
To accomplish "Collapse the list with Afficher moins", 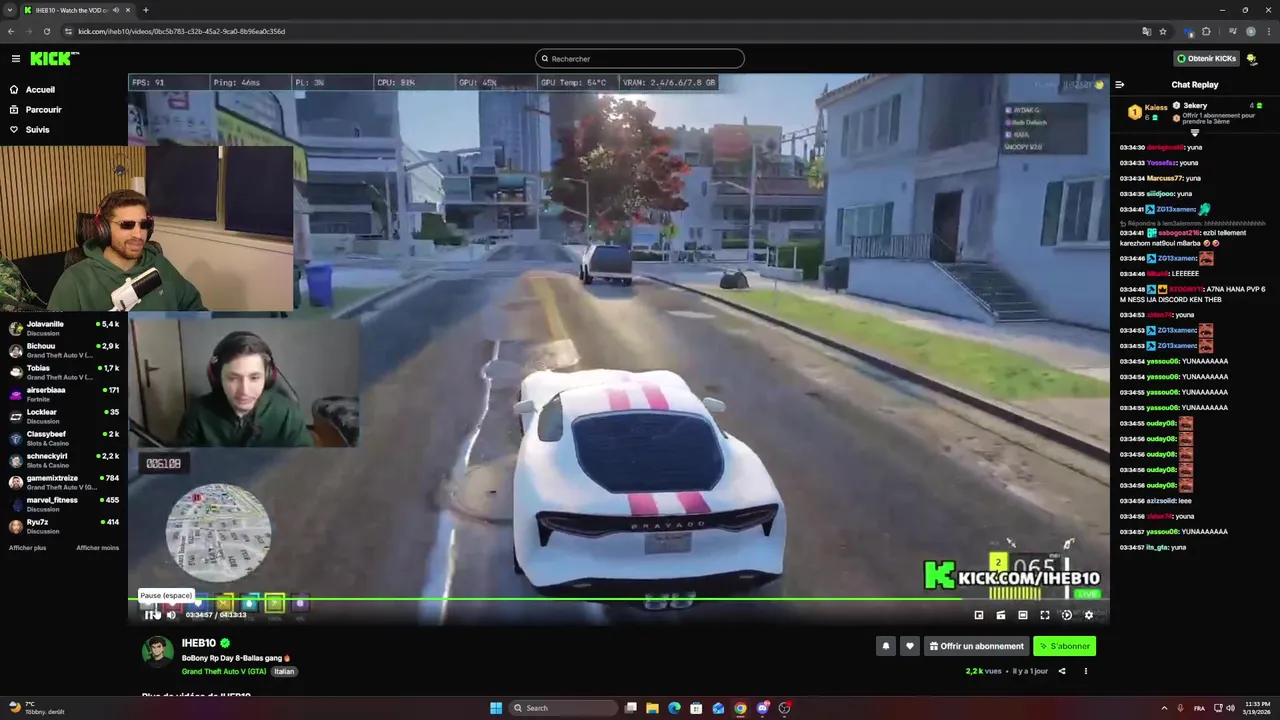I will [97, 548].
